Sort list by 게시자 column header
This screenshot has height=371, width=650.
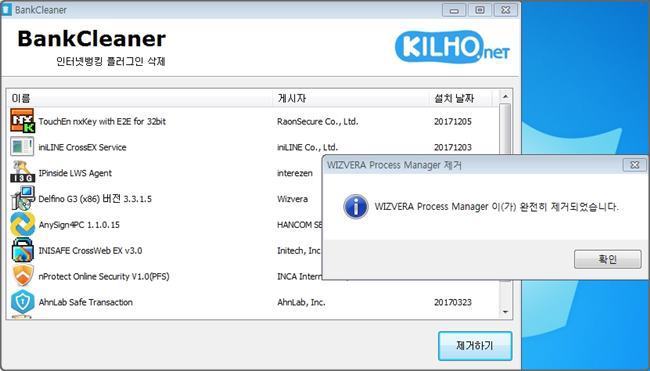tap(352, 98)
